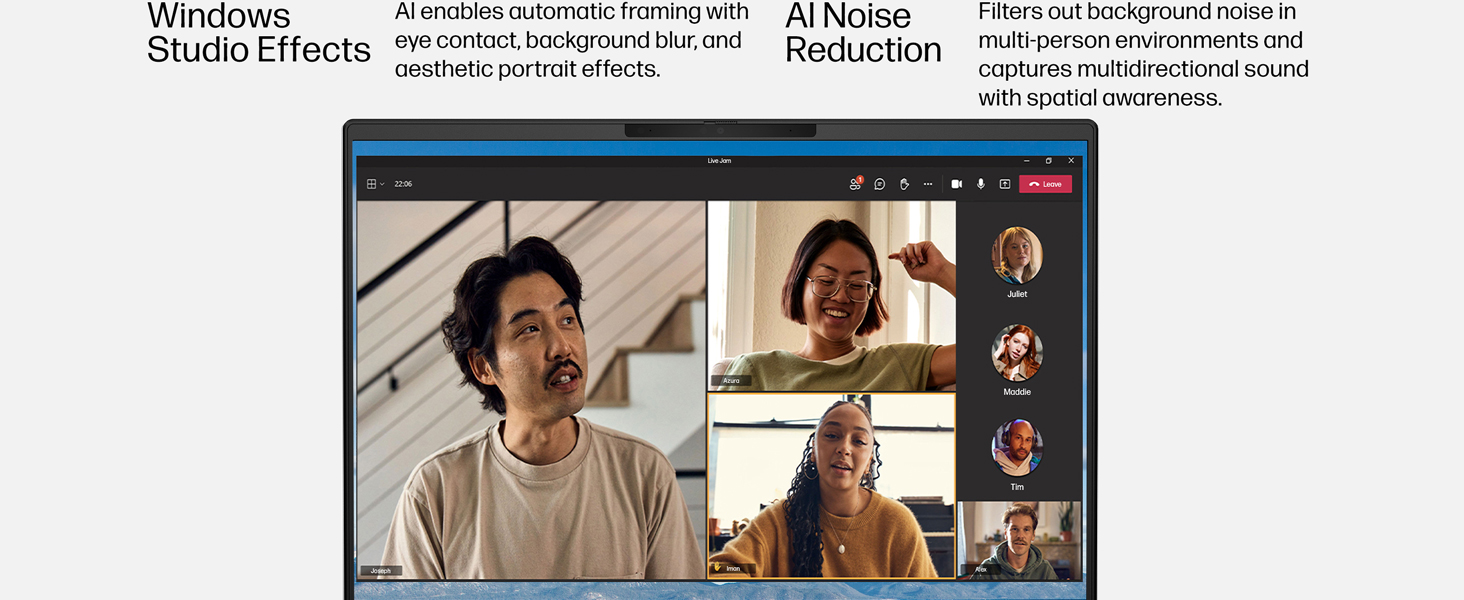This screenshot has width=1464, height=600.
Task: Open the meeting chat panel
Action: point(880,184)
